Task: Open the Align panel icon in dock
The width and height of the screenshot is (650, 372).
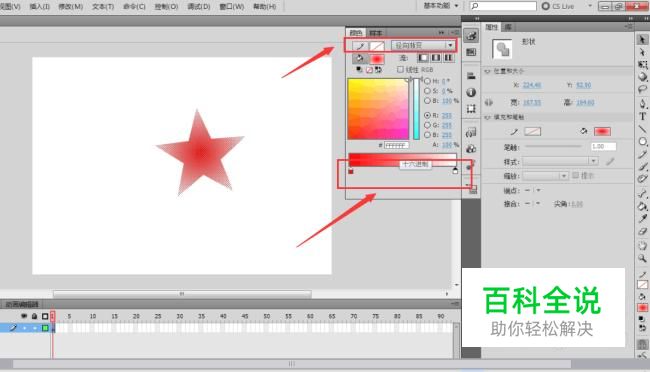Action: [x=471, y=76]
